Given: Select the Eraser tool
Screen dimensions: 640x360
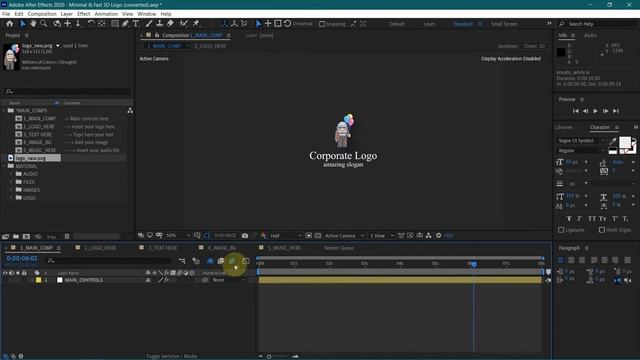Looking at the screenshot, I should coord(170,24).
